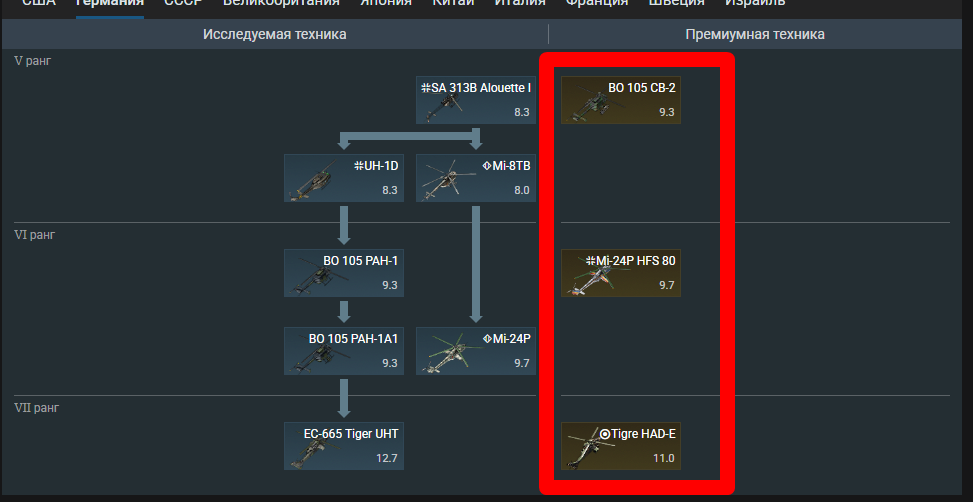Open the Великобритания nation tab
973x502 pixels.
click(281, 4)
